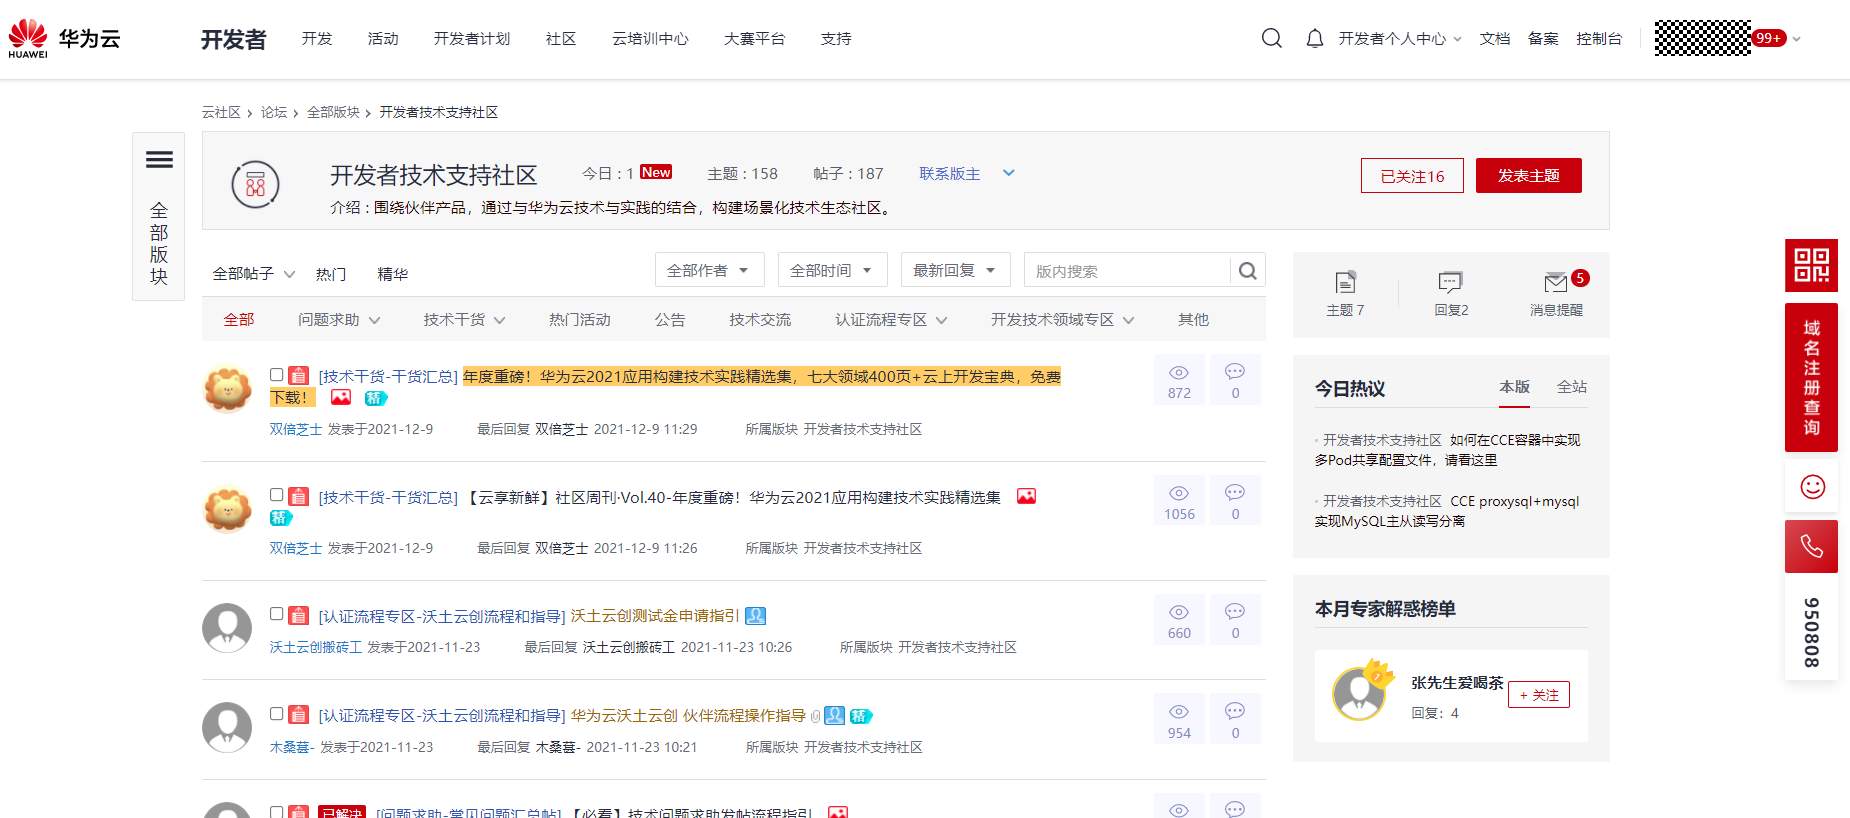1850x818 pixels.
Task: Click the 发表主题 button
Action: [x=1529, y=176]
